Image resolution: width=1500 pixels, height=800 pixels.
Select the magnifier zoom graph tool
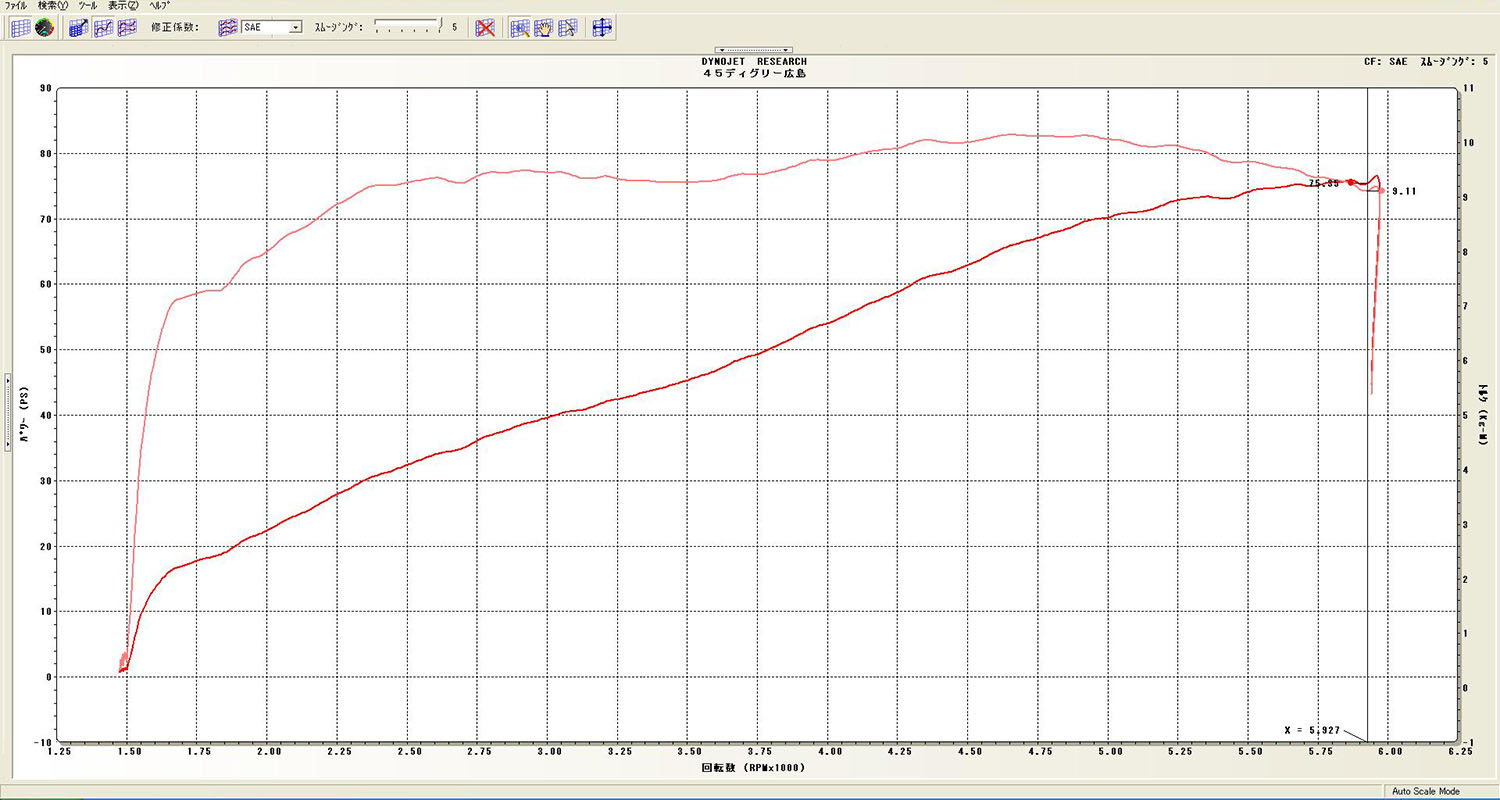(520, 27)
